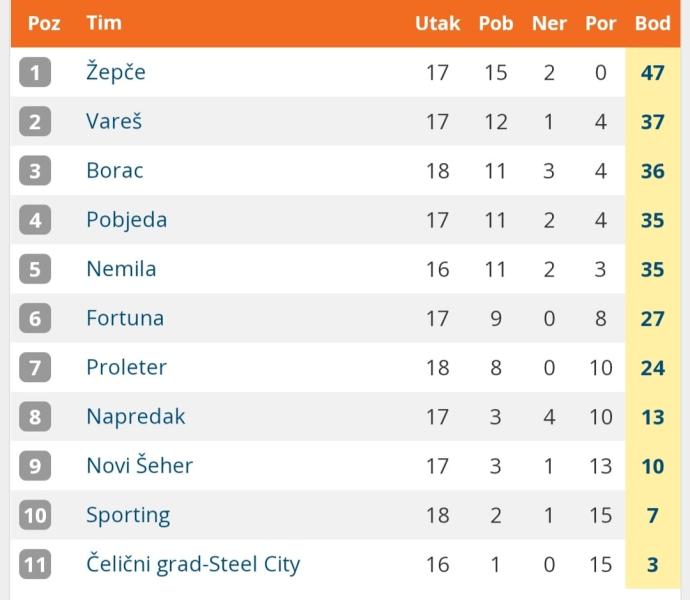This screenshot has height=600, width=690.
Task: Select Žepče's 47 points cell
Action: tap(653, 73)
